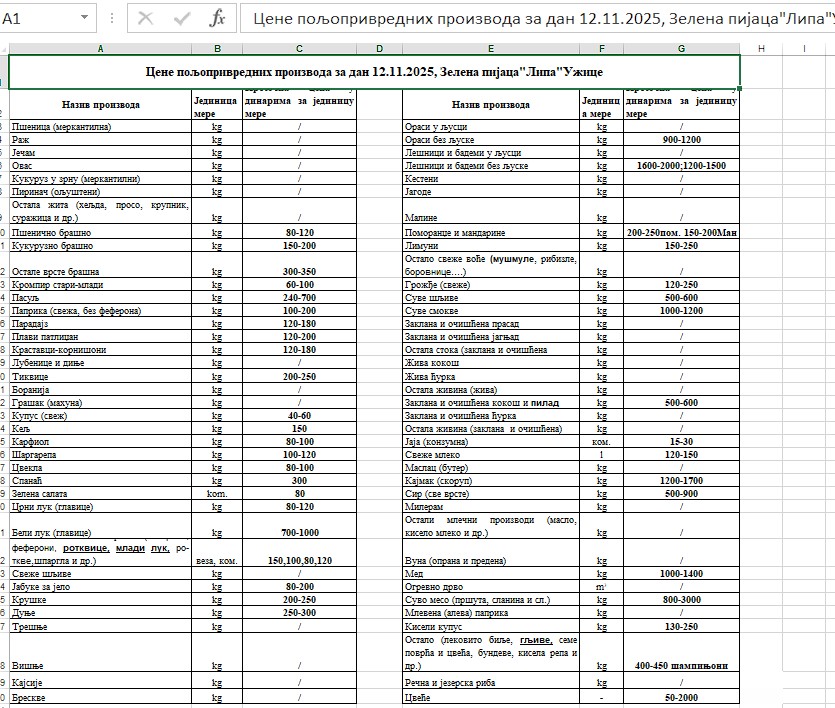Image resolution: width=835 pixels, height=708 pixels.
Task: Click the merged title cell about Зелена пијаца
Action: [374, 72]
